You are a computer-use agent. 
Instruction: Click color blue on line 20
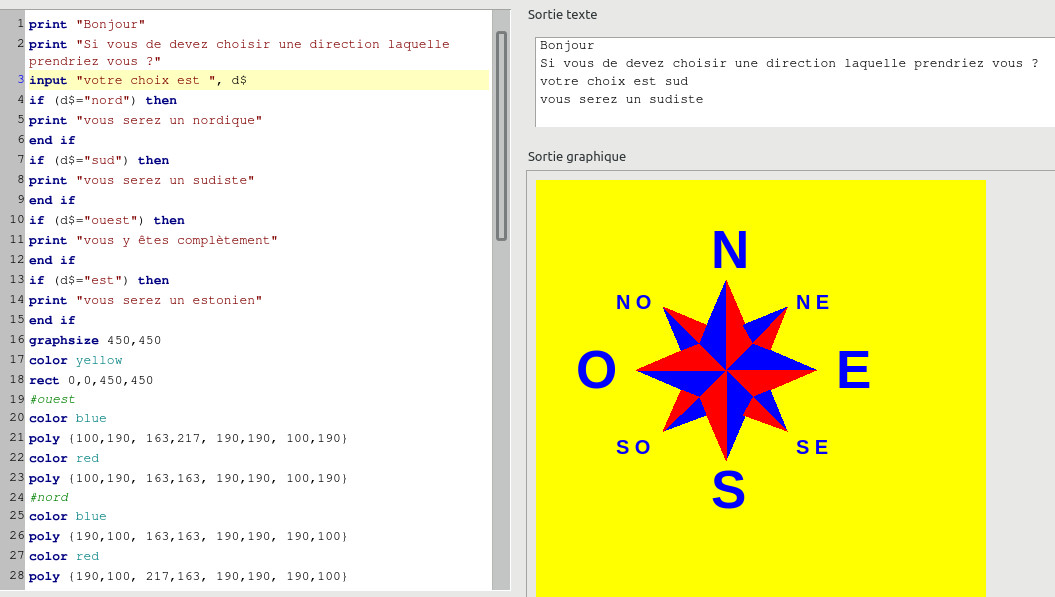click(x=67, y=418)
